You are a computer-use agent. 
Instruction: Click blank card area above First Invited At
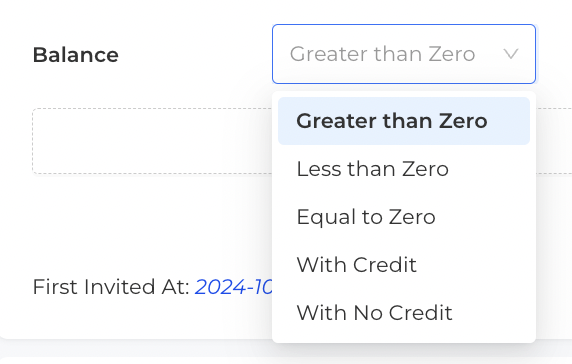click(146, 226)
